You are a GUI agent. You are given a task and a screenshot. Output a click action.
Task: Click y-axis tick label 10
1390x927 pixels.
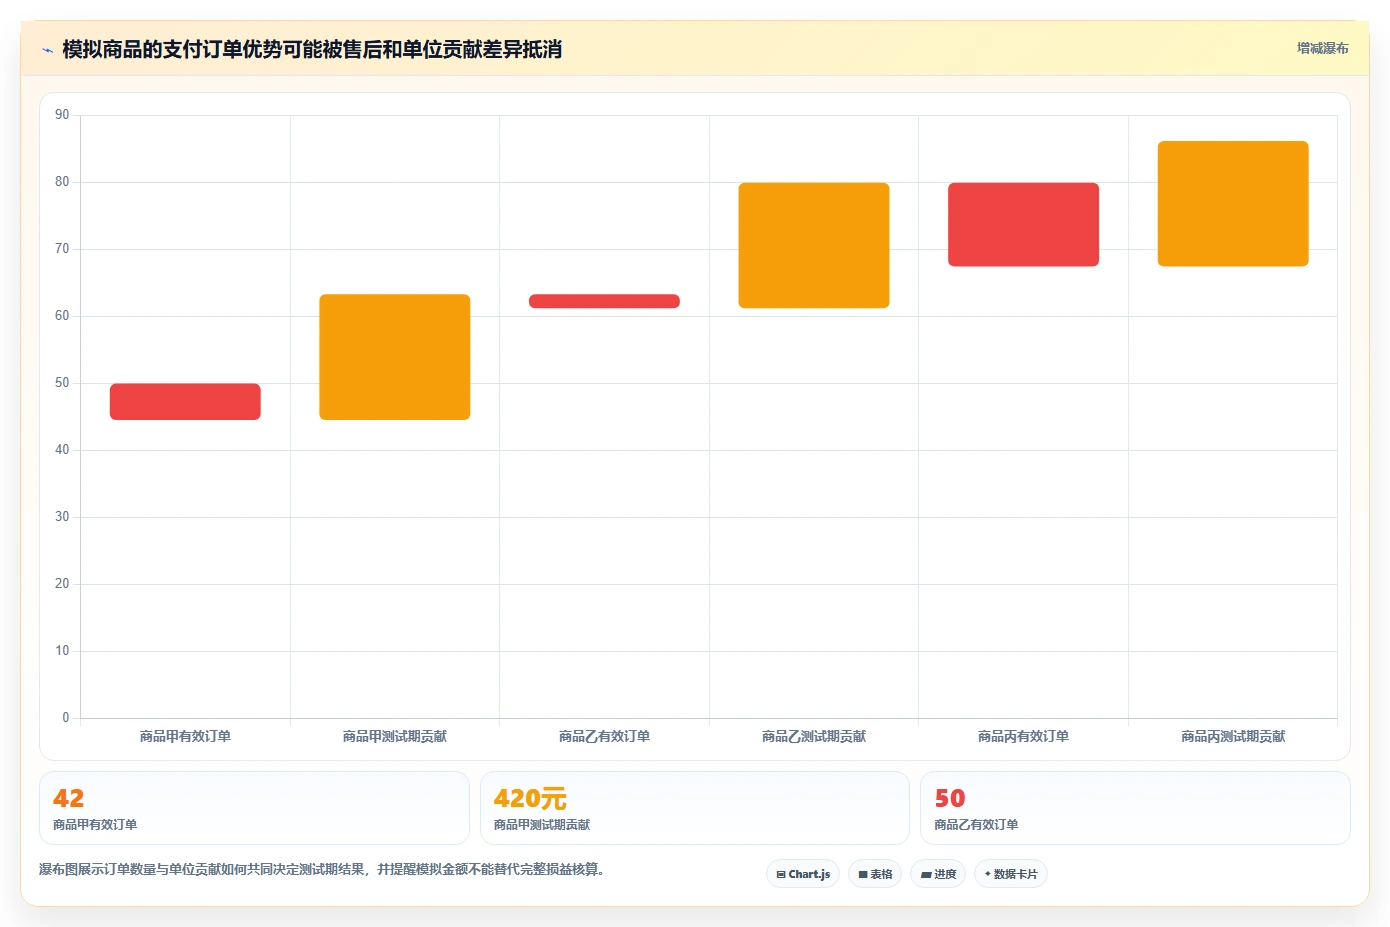point(62,651)
